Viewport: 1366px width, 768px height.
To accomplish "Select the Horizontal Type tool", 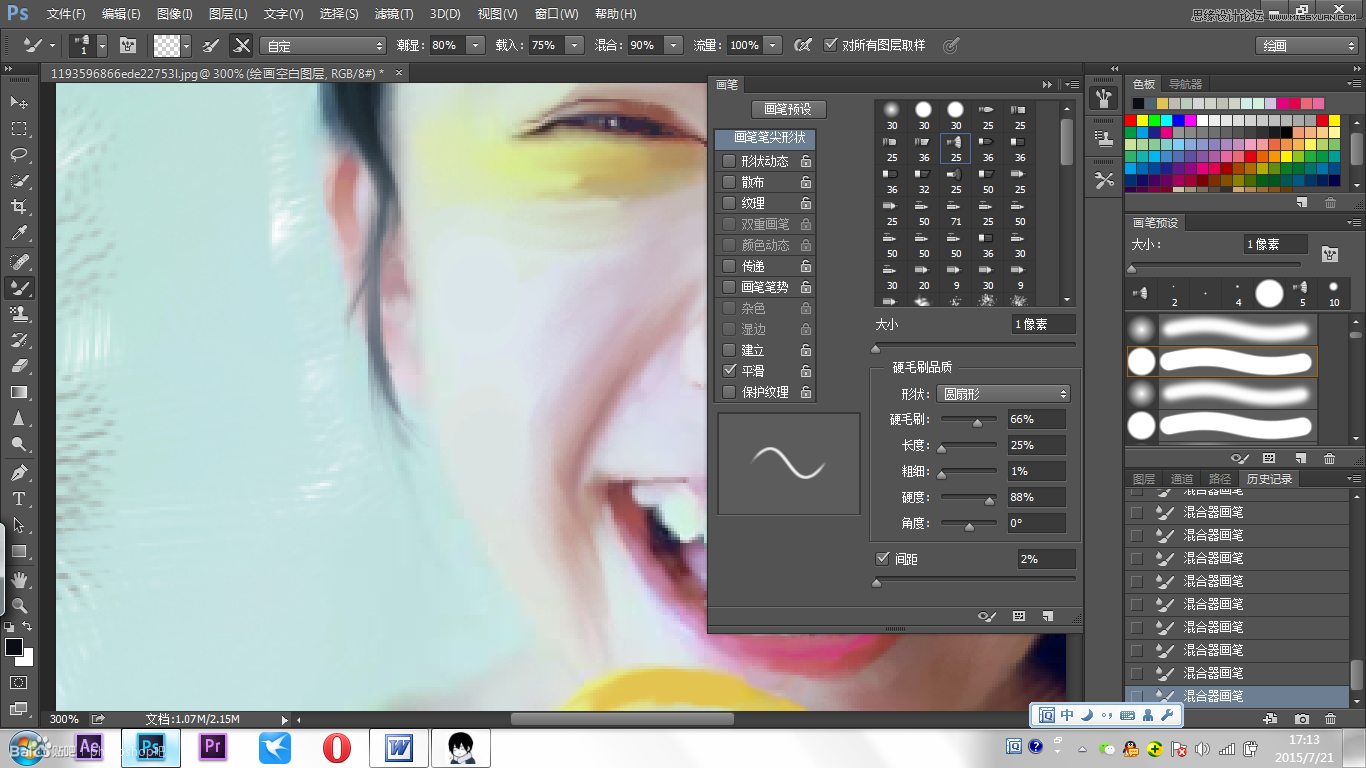I will pos(18,497).
